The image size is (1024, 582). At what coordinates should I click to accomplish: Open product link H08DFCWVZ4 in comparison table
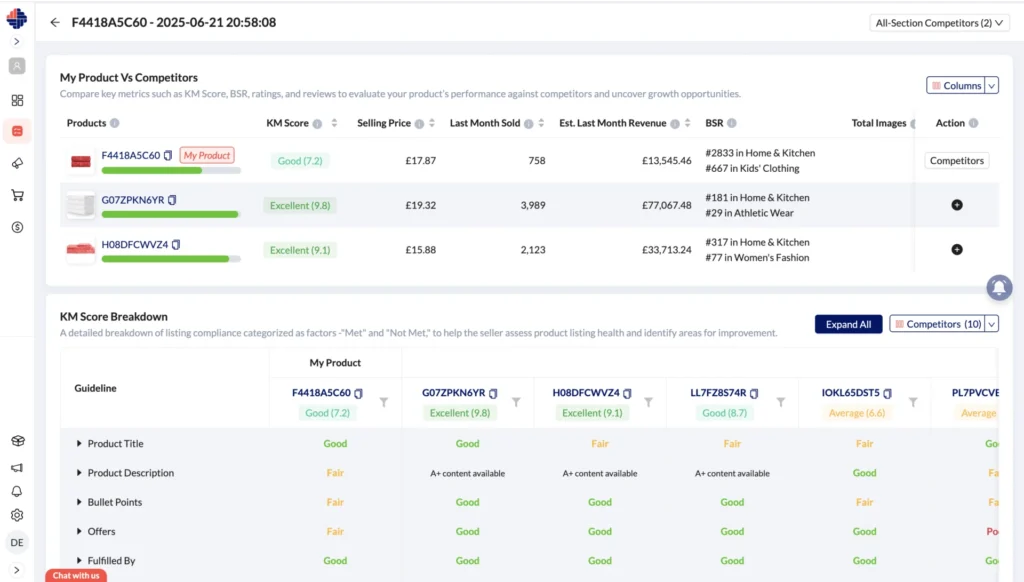pos(135,244)
